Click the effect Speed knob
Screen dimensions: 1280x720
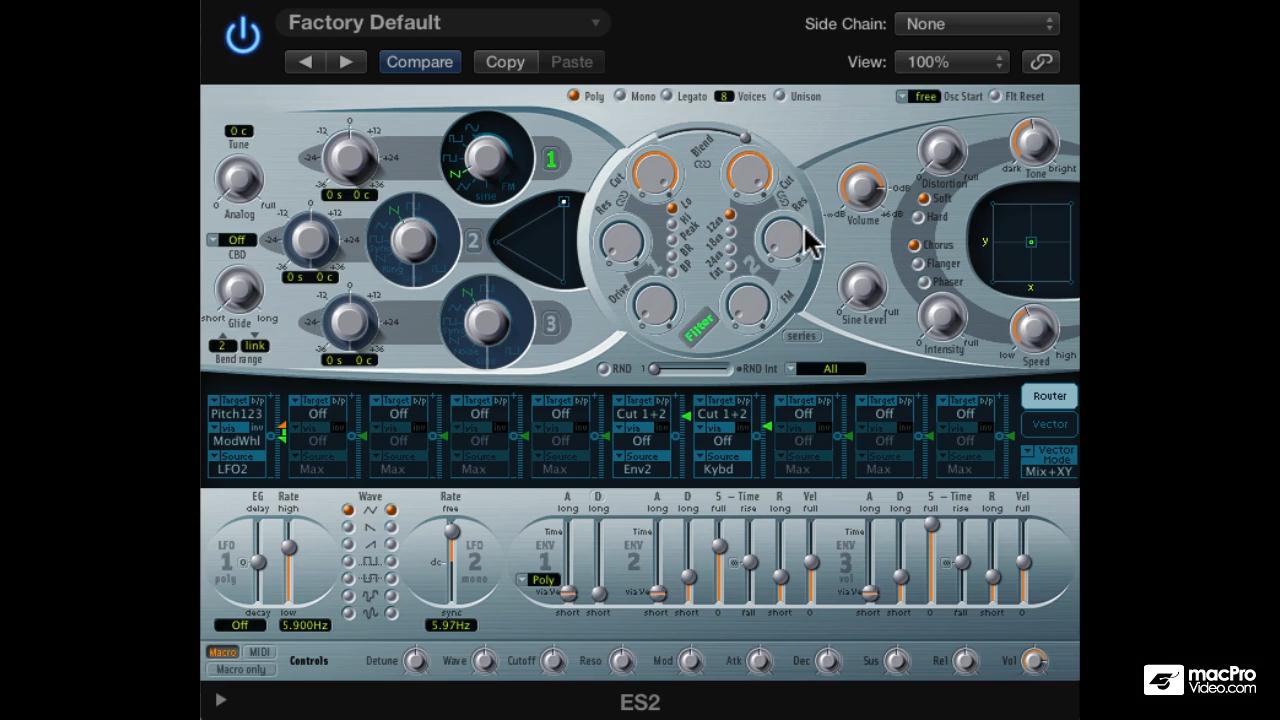[x=1035, y=327]
